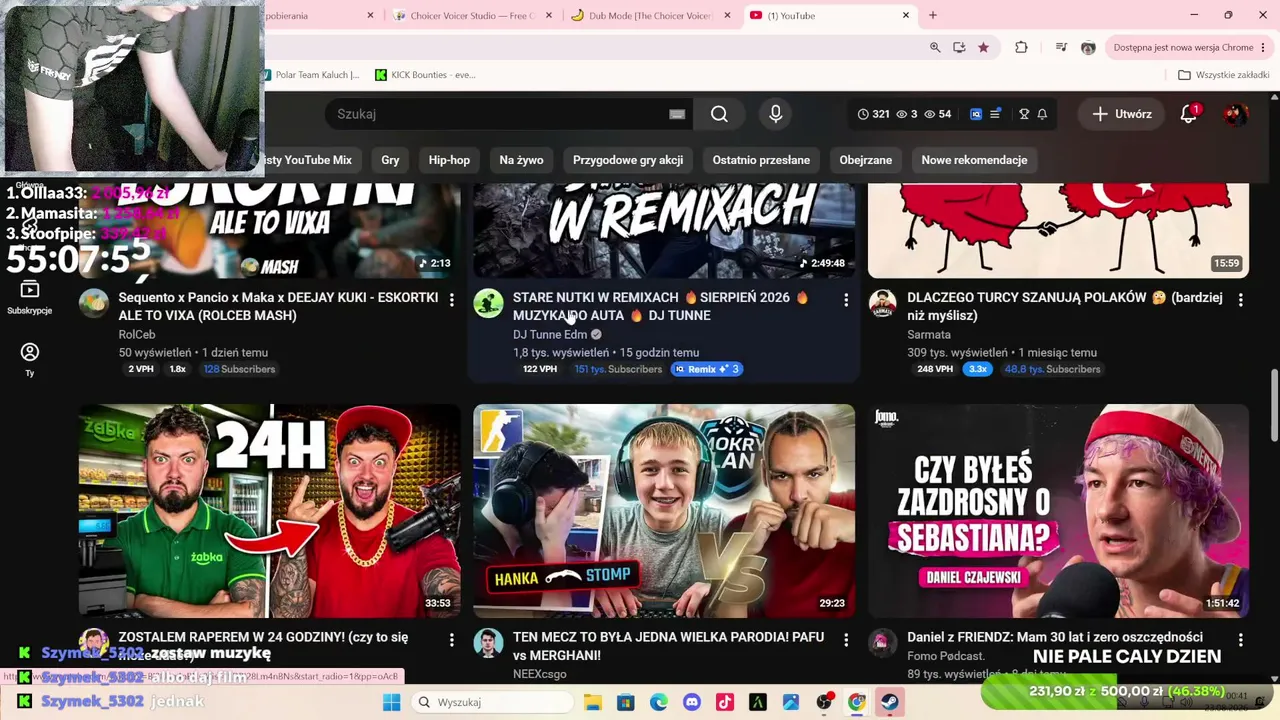Viewport: 1280px width, 720px height.
Task: Click the Windows Wyszukaj taskbar search box
Action: tap(492, 702)
